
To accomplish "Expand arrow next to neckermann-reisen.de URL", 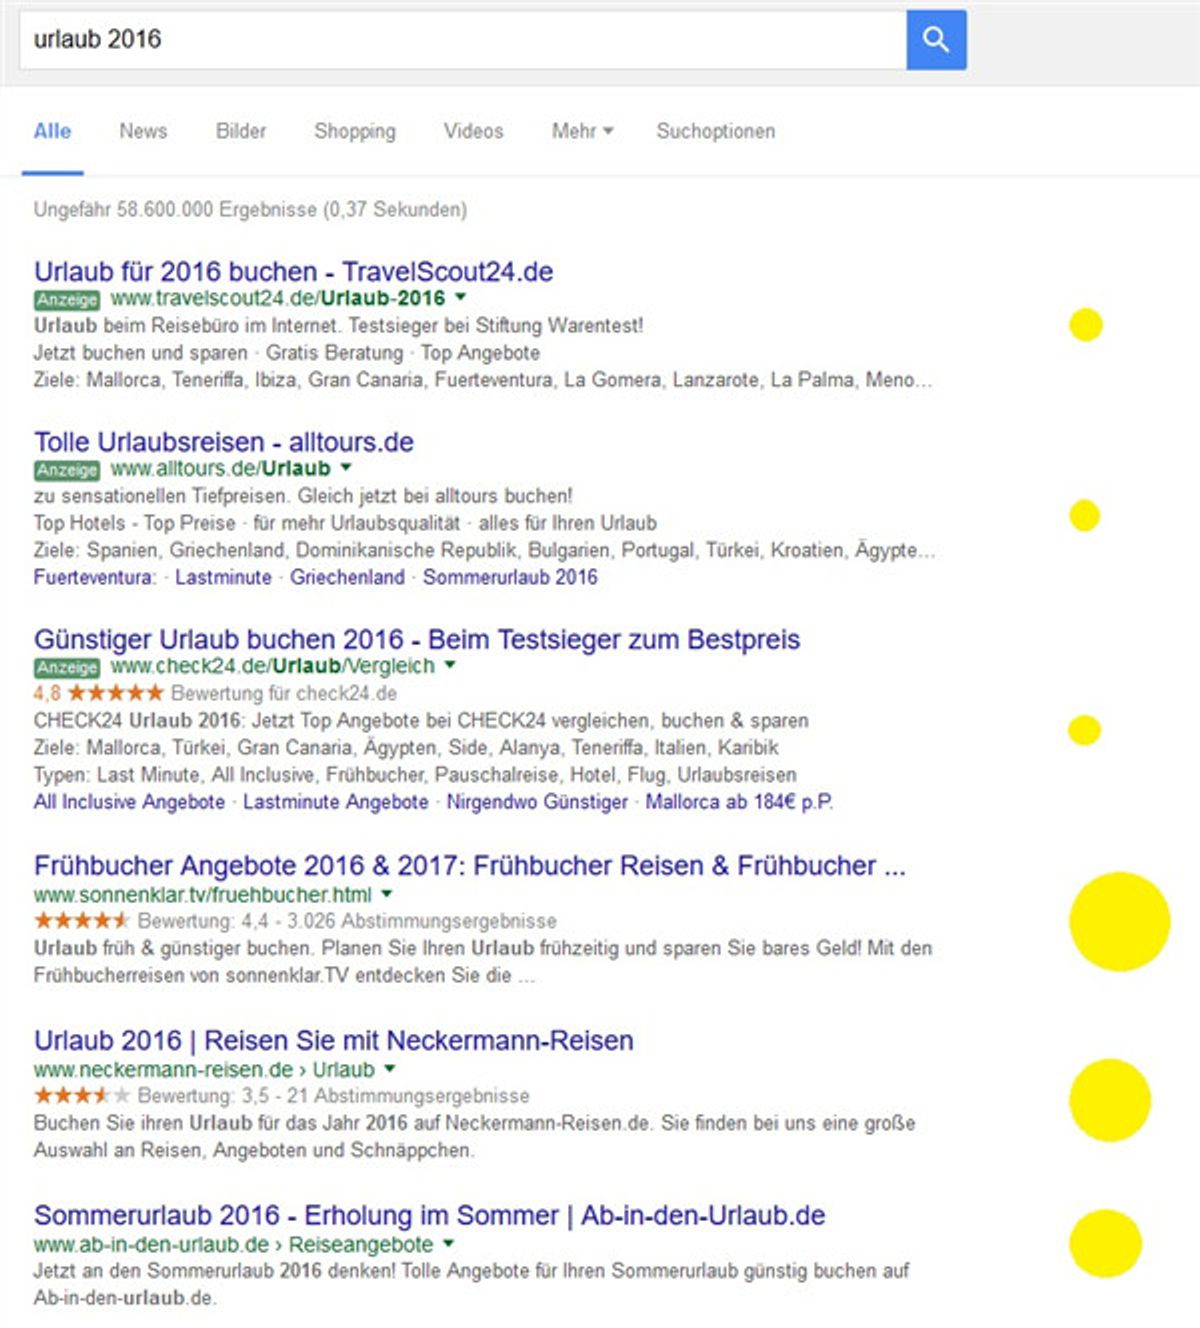I will tap(390, 1068).
